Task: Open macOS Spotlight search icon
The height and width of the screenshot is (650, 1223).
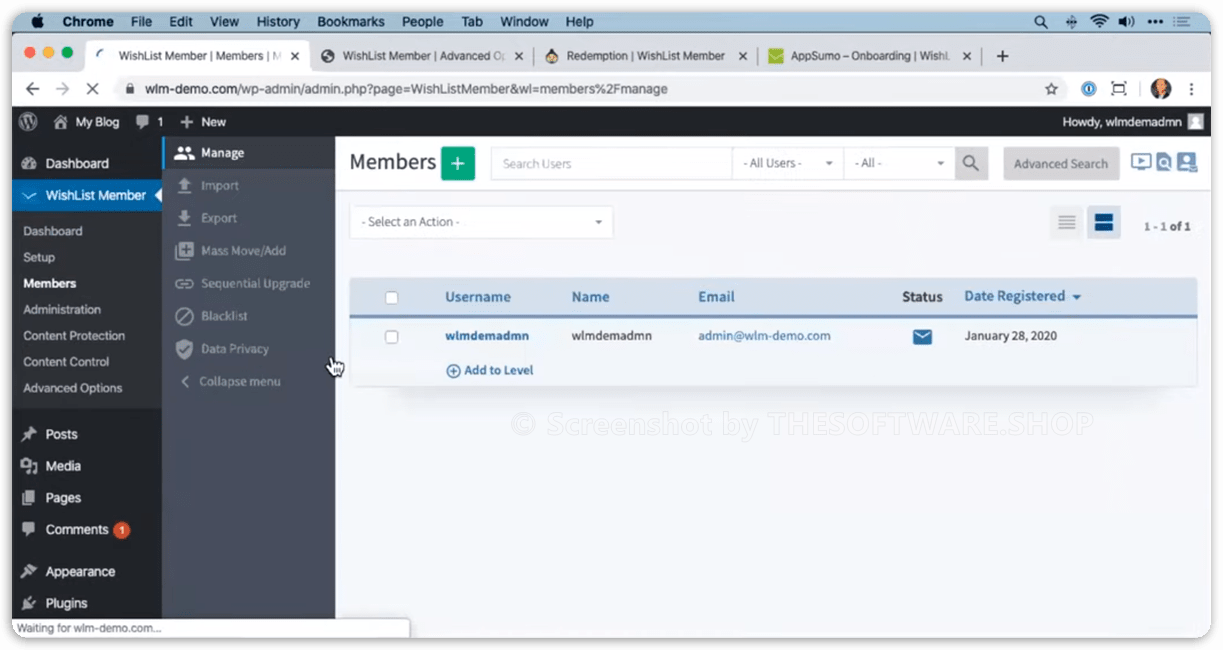Action: pos(1041,22)
